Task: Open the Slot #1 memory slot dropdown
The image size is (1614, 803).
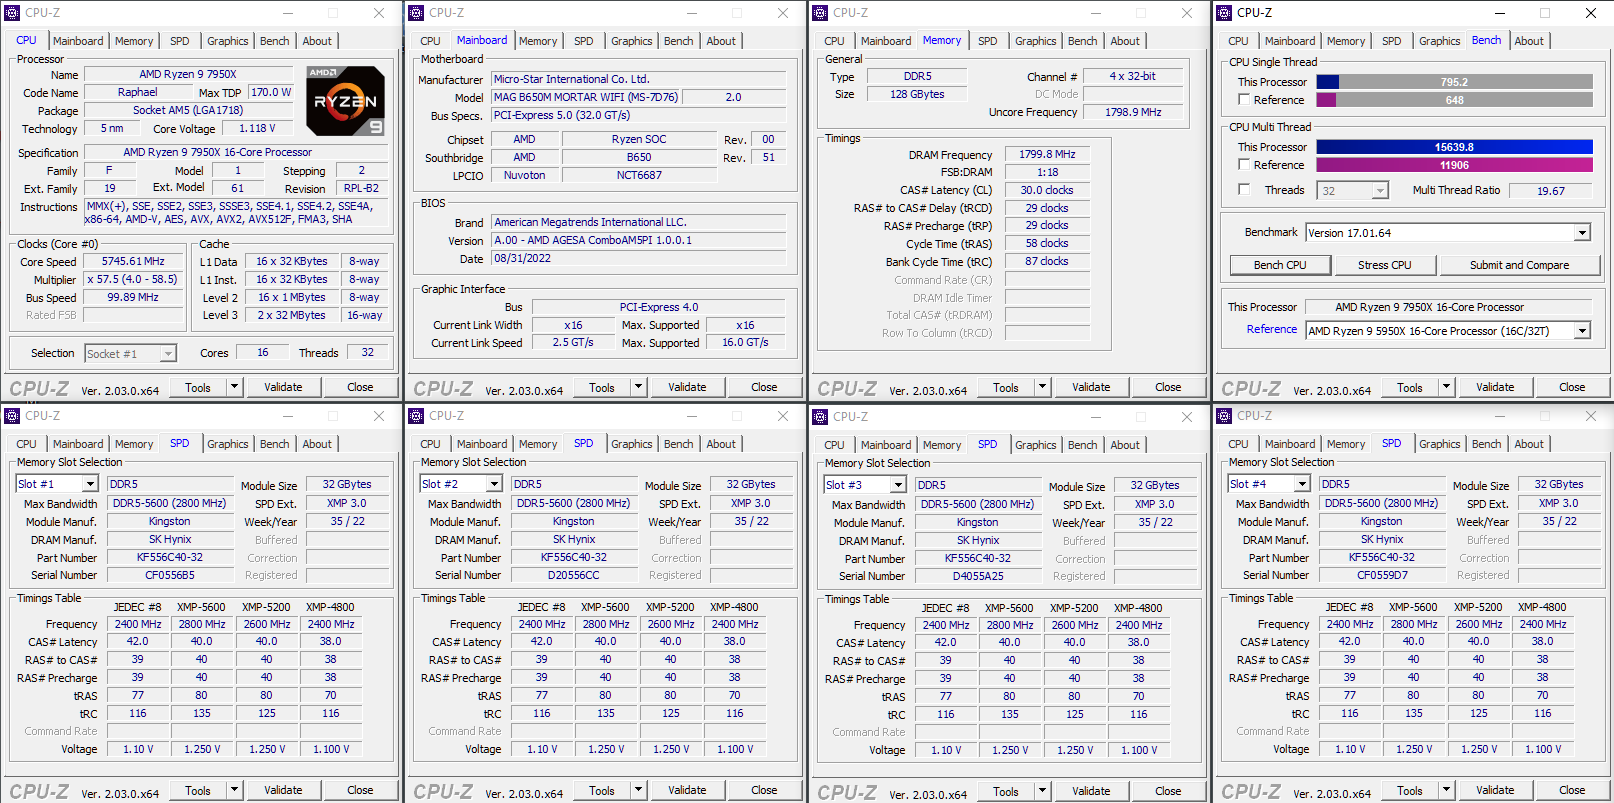Action: point(90,484)
